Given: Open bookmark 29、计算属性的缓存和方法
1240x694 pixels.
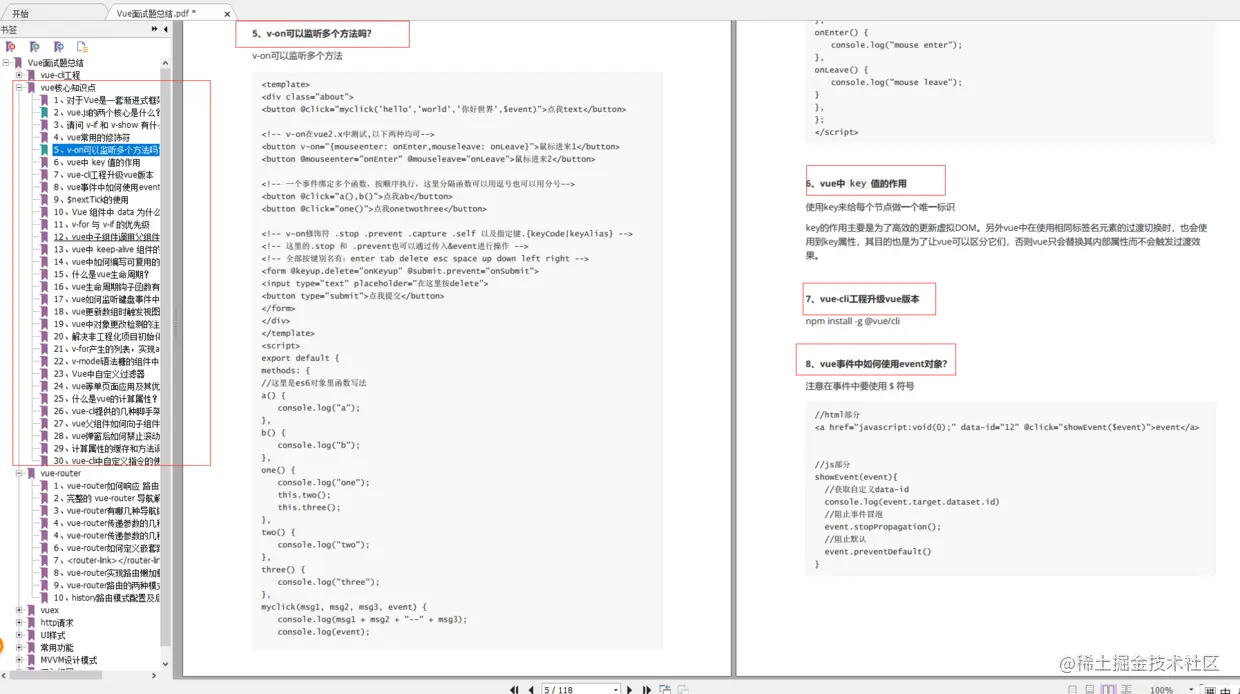Looking at the screenshot, I should (x=106, y=449).
